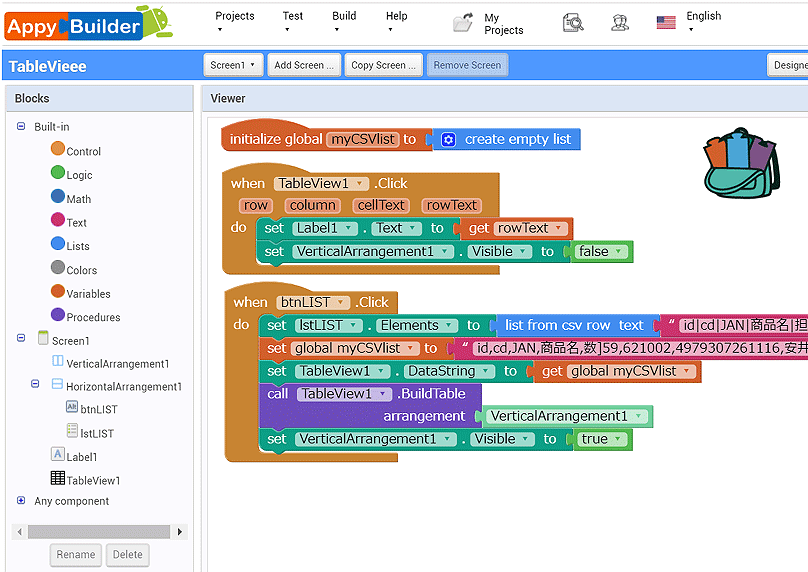Select the green Logic blocks circle
This screenshot has height=572, width=808.
(58, 173)
